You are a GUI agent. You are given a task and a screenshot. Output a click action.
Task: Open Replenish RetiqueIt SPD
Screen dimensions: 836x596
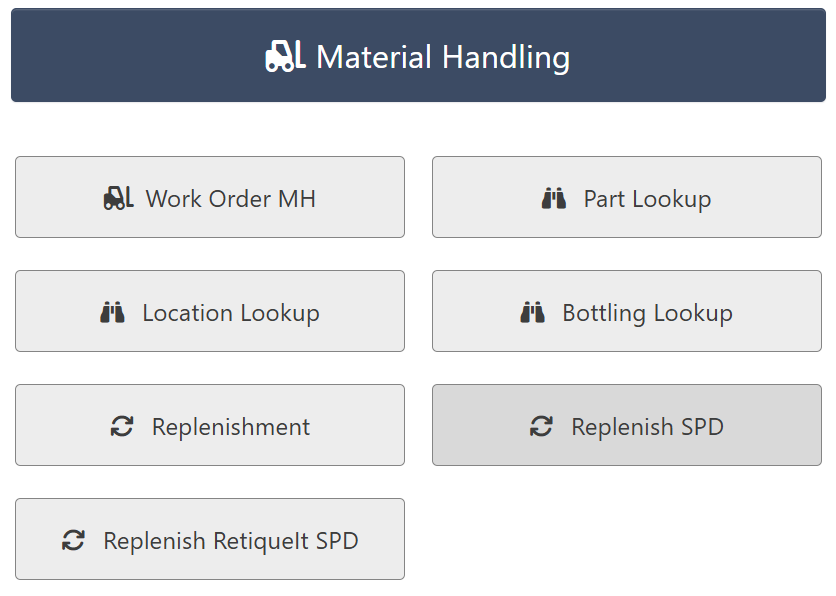pyautogui.click(x=210, y=539)
